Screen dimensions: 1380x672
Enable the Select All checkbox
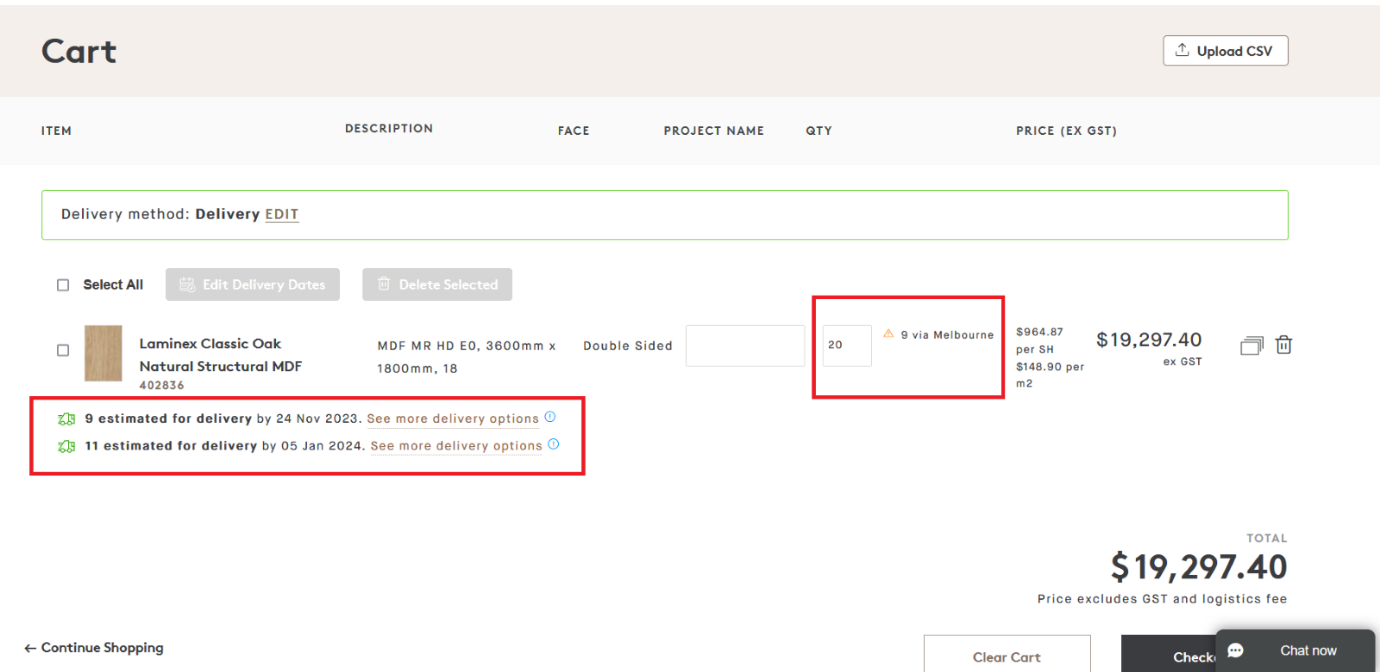point(63,284)
